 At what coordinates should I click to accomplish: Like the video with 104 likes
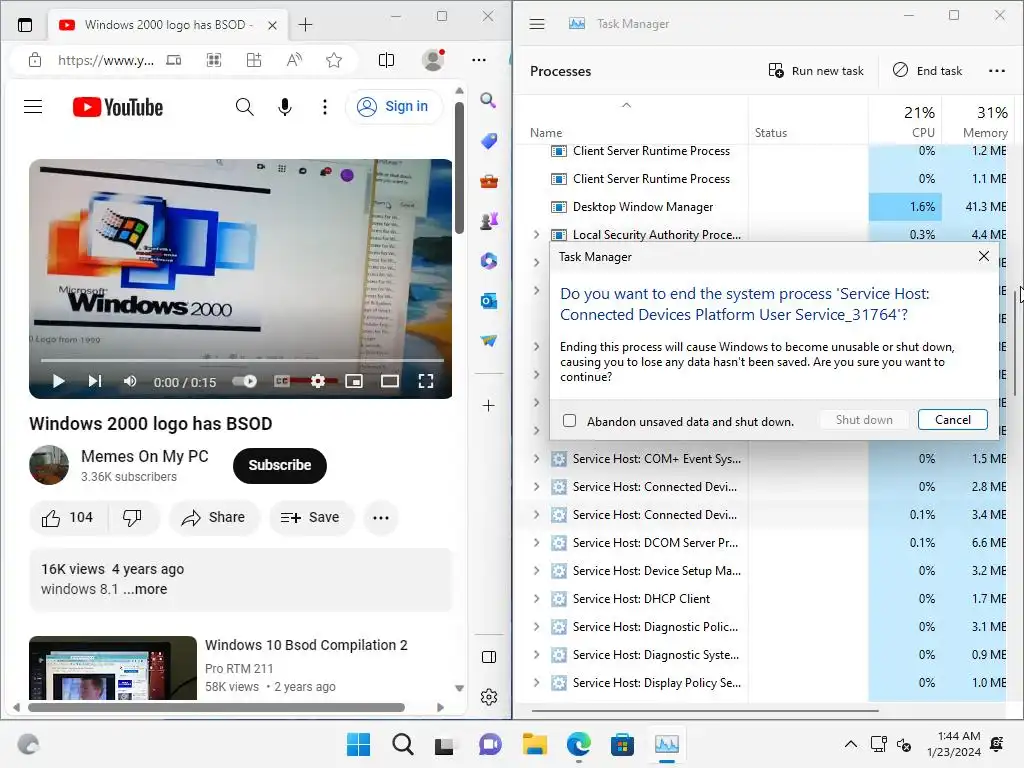(68, 518)
